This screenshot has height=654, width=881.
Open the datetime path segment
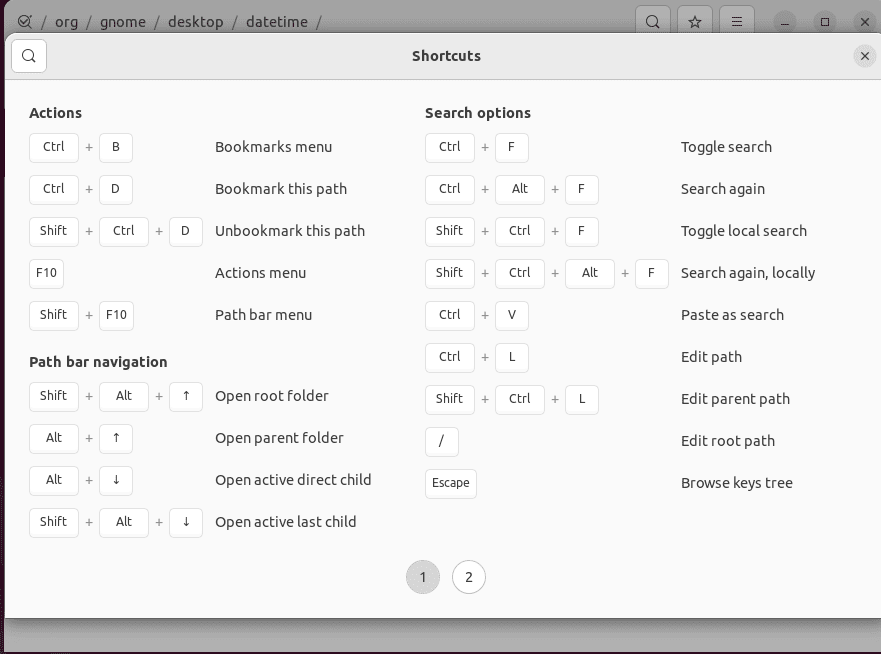click(x=277, y=21)
